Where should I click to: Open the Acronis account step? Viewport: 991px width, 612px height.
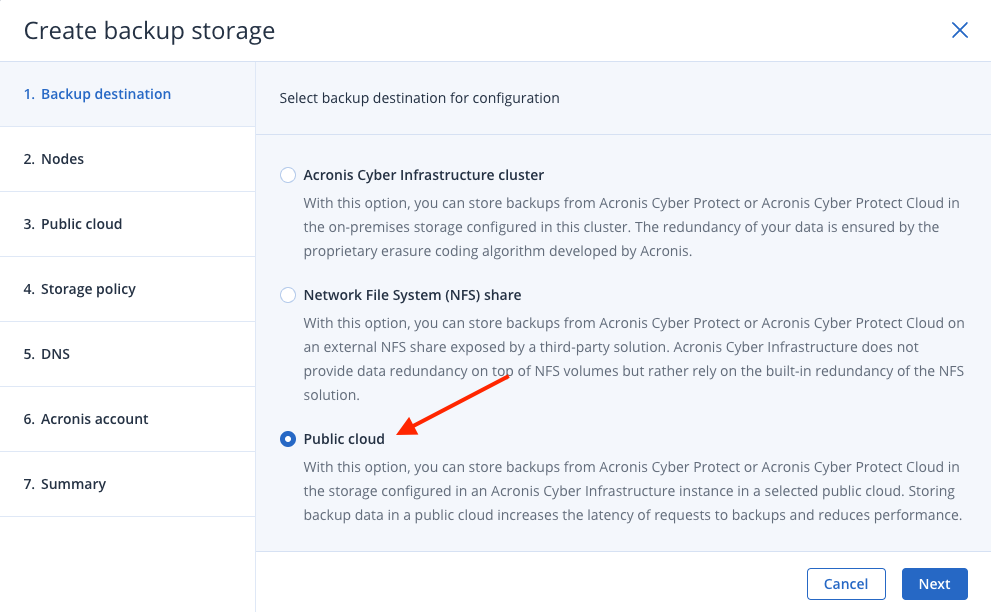[128, 419]
